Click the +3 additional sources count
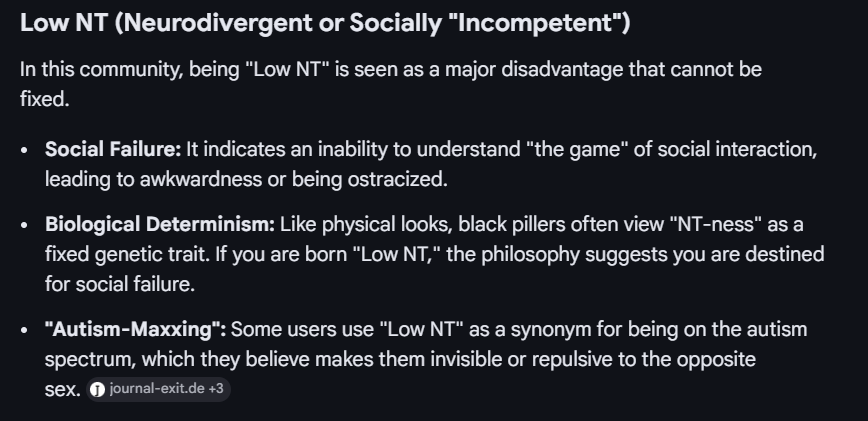The image size is (868, 421). (215, 391)
